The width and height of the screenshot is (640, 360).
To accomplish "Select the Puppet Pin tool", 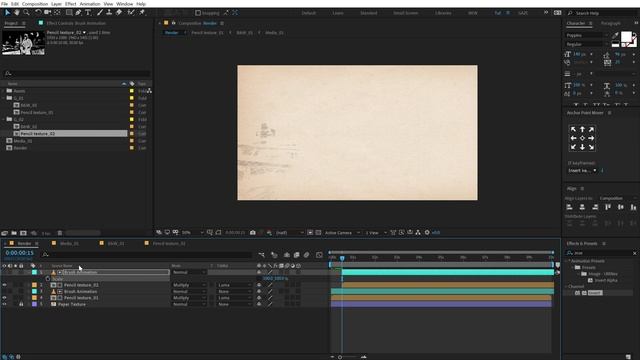I will point(142,13).
